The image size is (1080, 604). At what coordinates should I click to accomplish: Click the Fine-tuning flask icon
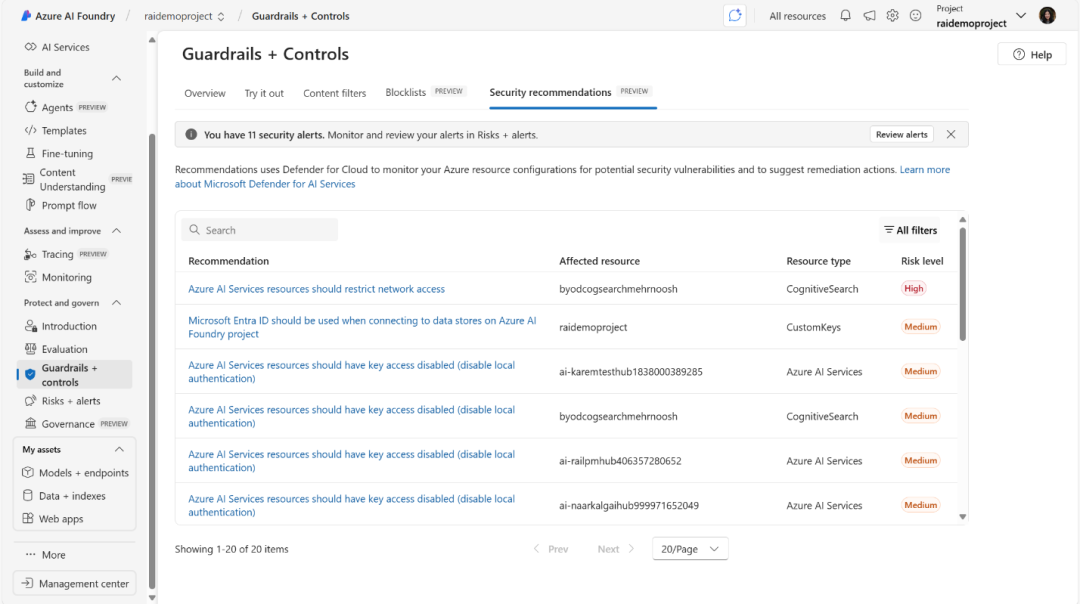coord(30,153)
